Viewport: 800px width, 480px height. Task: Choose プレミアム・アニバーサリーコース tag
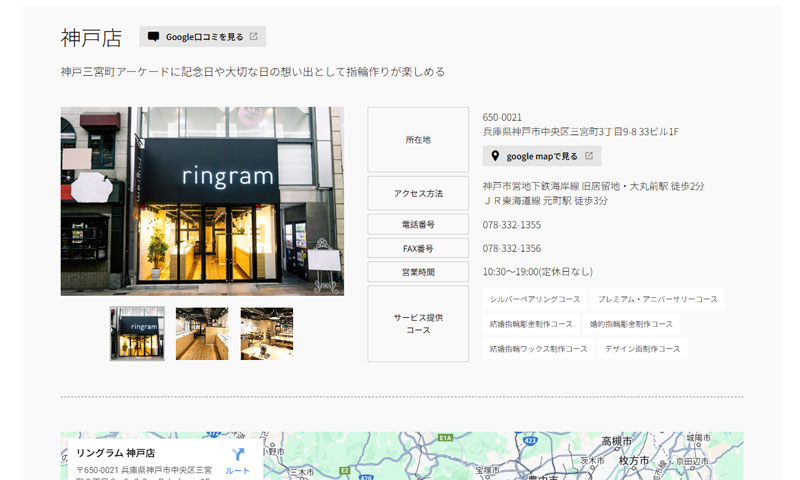point(658,299)
